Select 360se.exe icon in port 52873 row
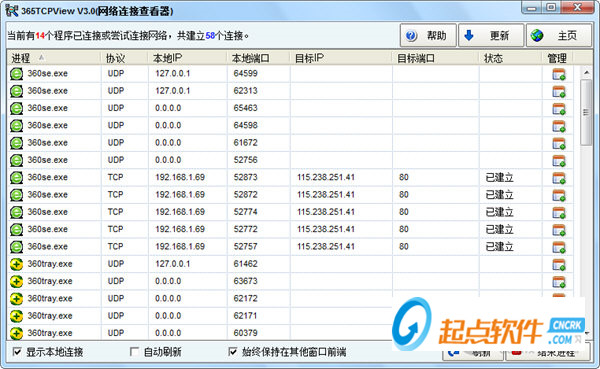This screenshot has width=600, height=369. 16,178
